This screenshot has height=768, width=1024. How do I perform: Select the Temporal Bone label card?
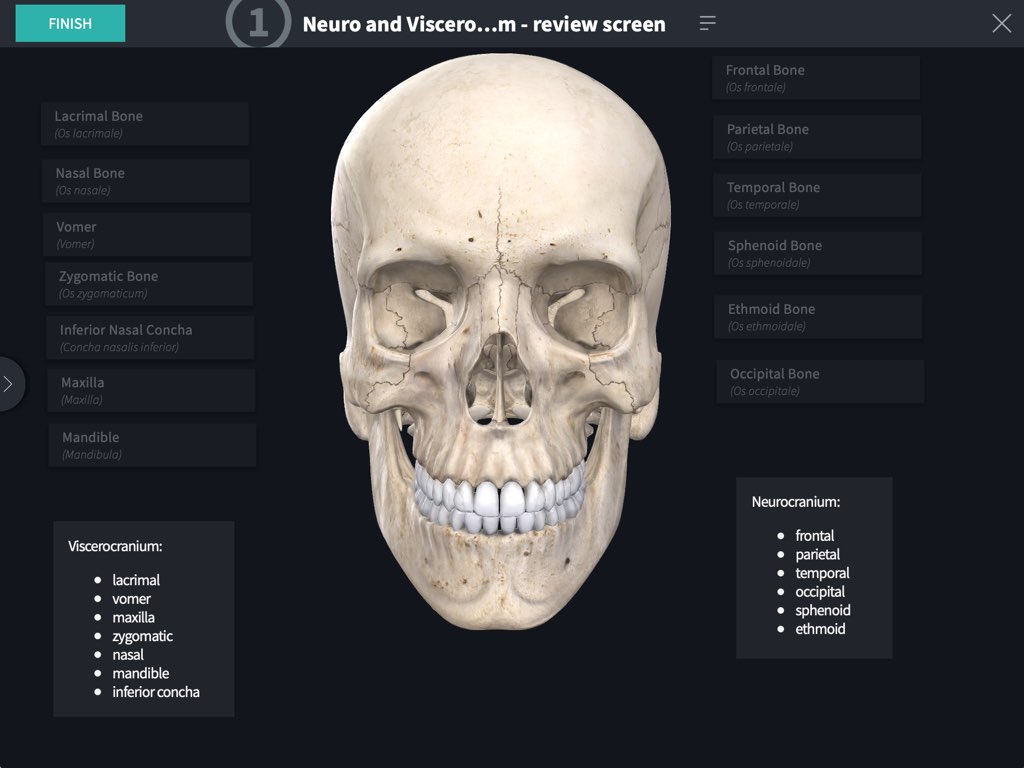coord(817,194)
